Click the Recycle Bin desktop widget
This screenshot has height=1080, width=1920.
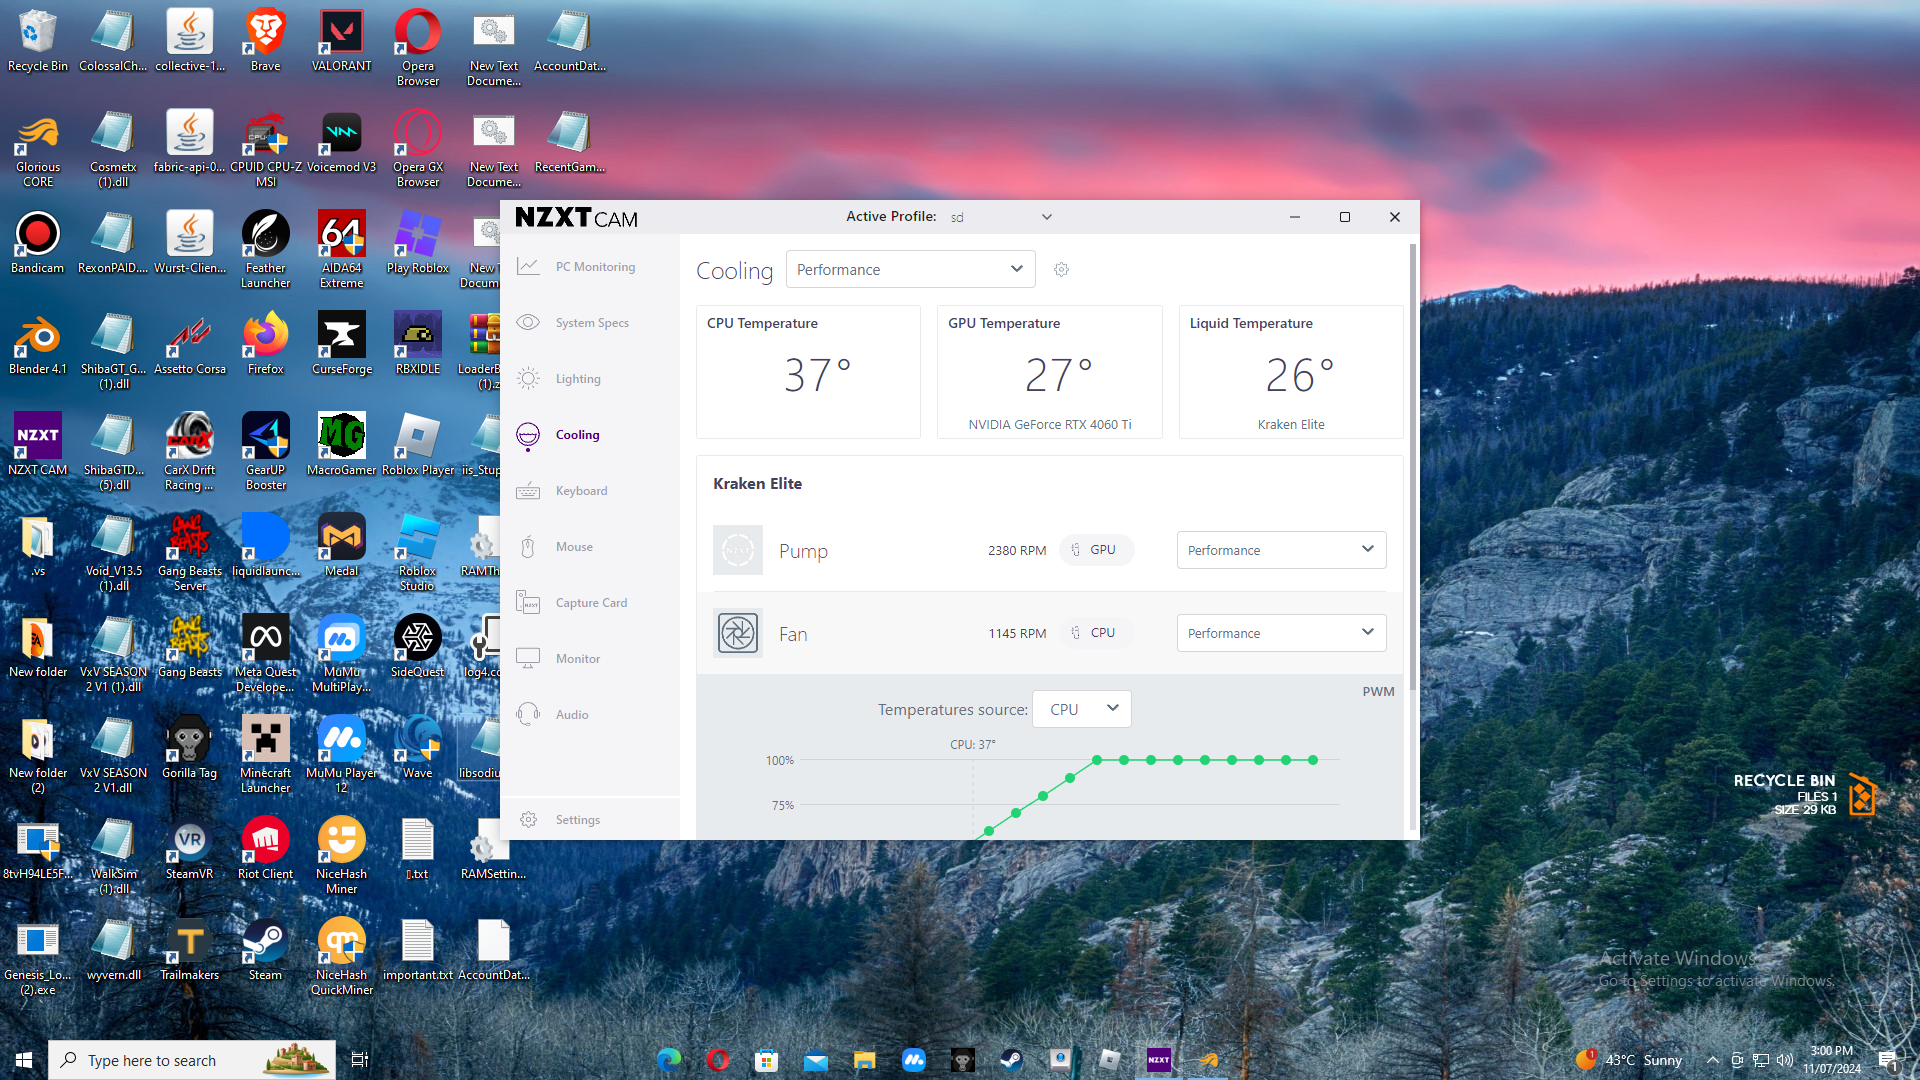click(x=1805, y=795)
